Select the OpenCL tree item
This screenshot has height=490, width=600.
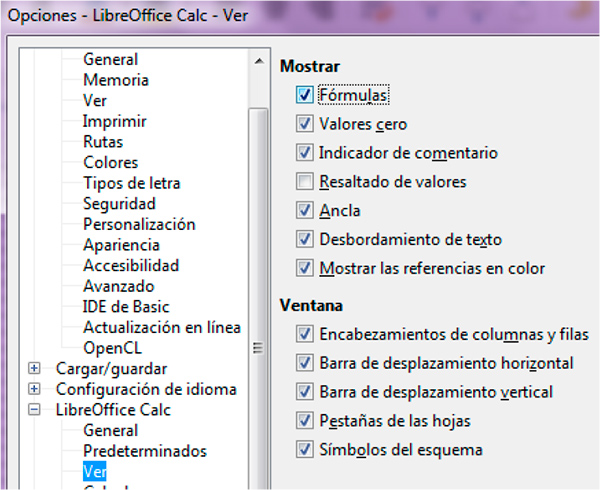[x=110, y=348]
